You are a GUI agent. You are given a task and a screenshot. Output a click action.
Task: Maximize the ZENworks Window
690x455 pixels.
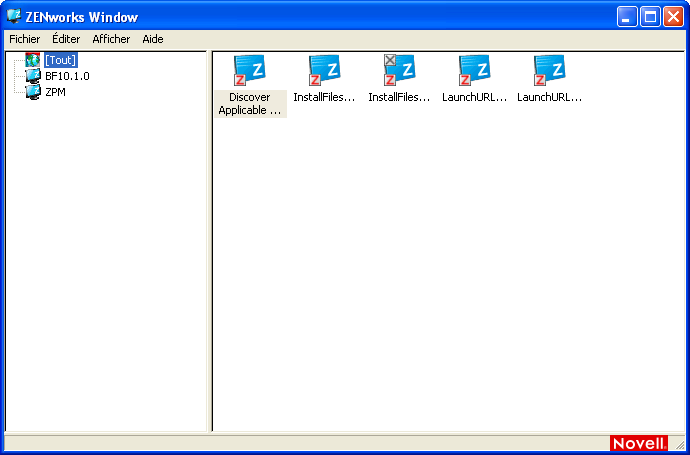pyautogui.click(x=650, y=17)
